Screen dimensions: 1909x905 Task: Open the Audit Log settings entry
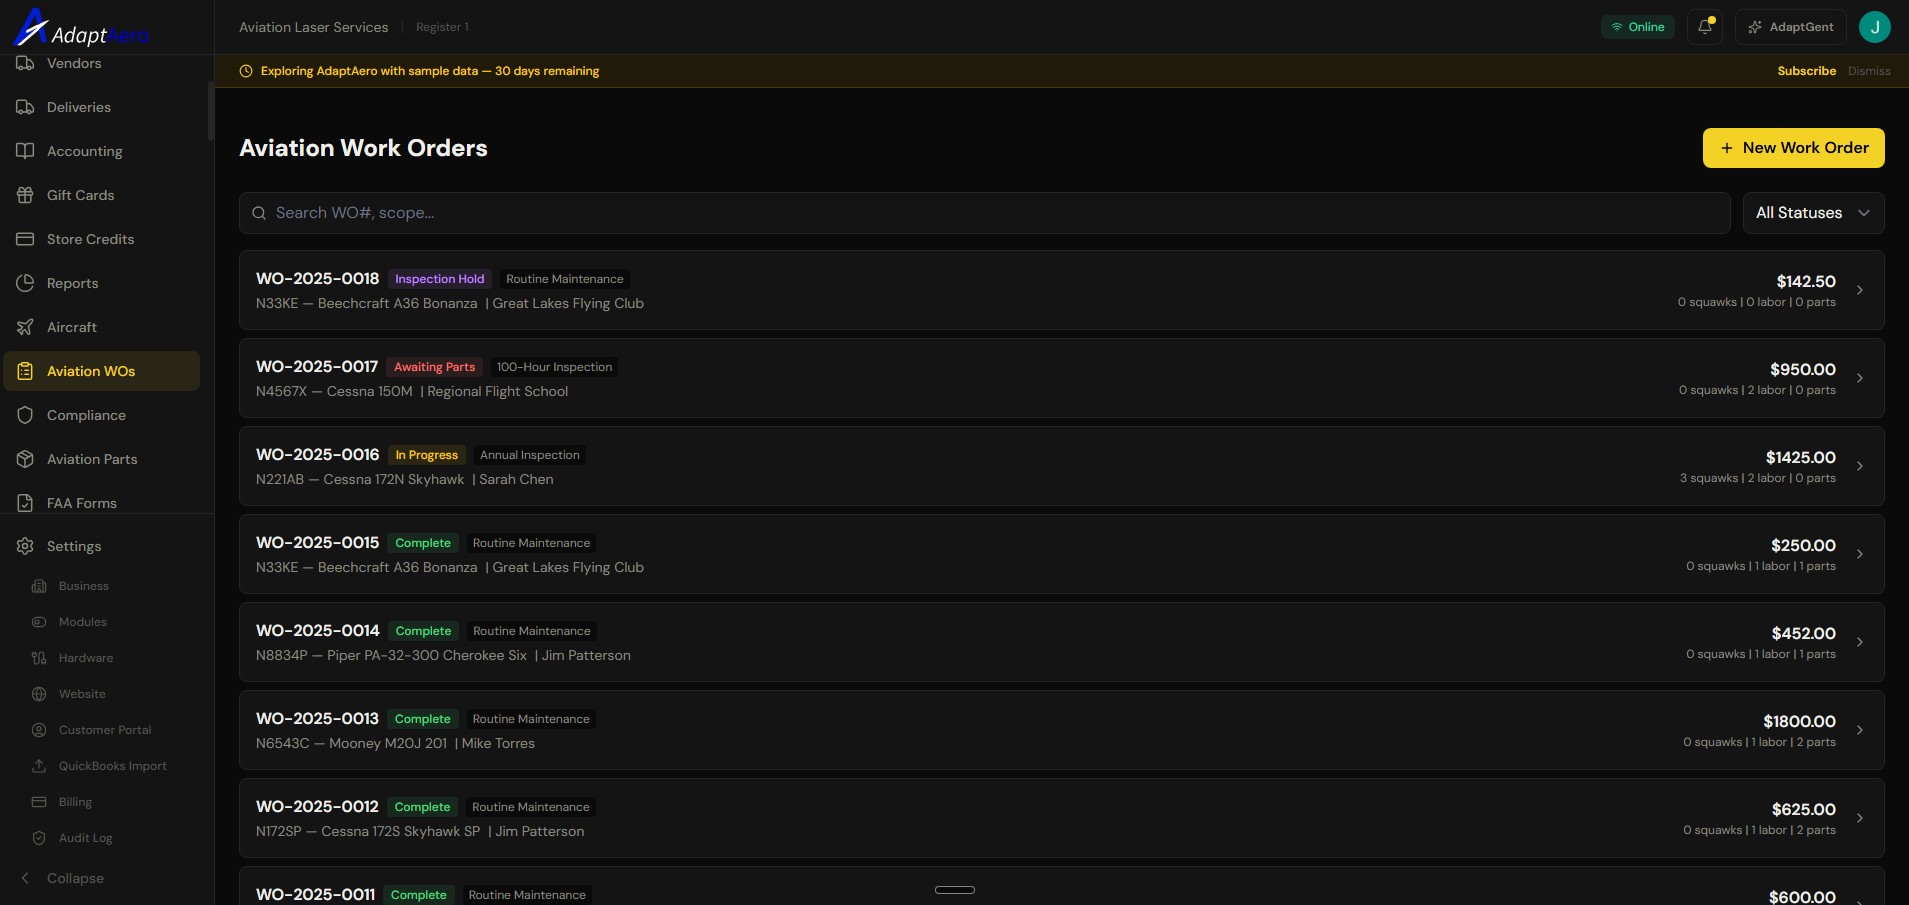point(85,838)
